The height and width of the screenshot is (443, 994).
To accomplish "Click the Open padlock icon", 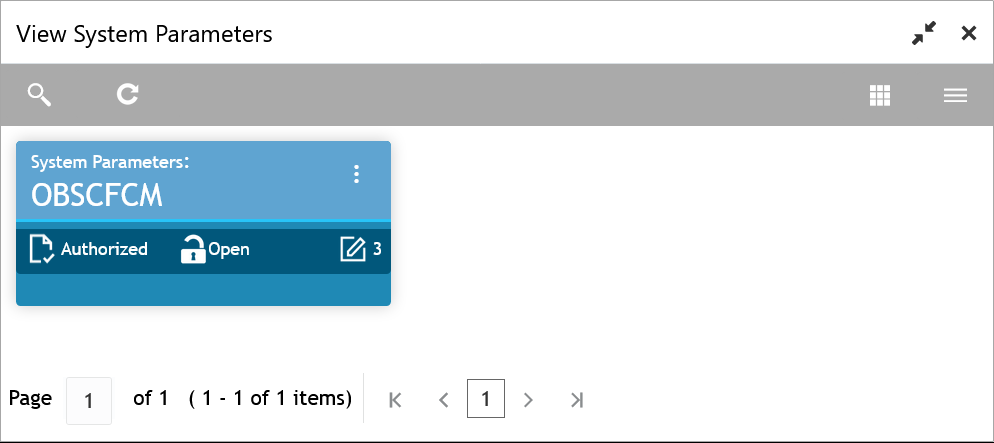I will click(x=193, y=248).
